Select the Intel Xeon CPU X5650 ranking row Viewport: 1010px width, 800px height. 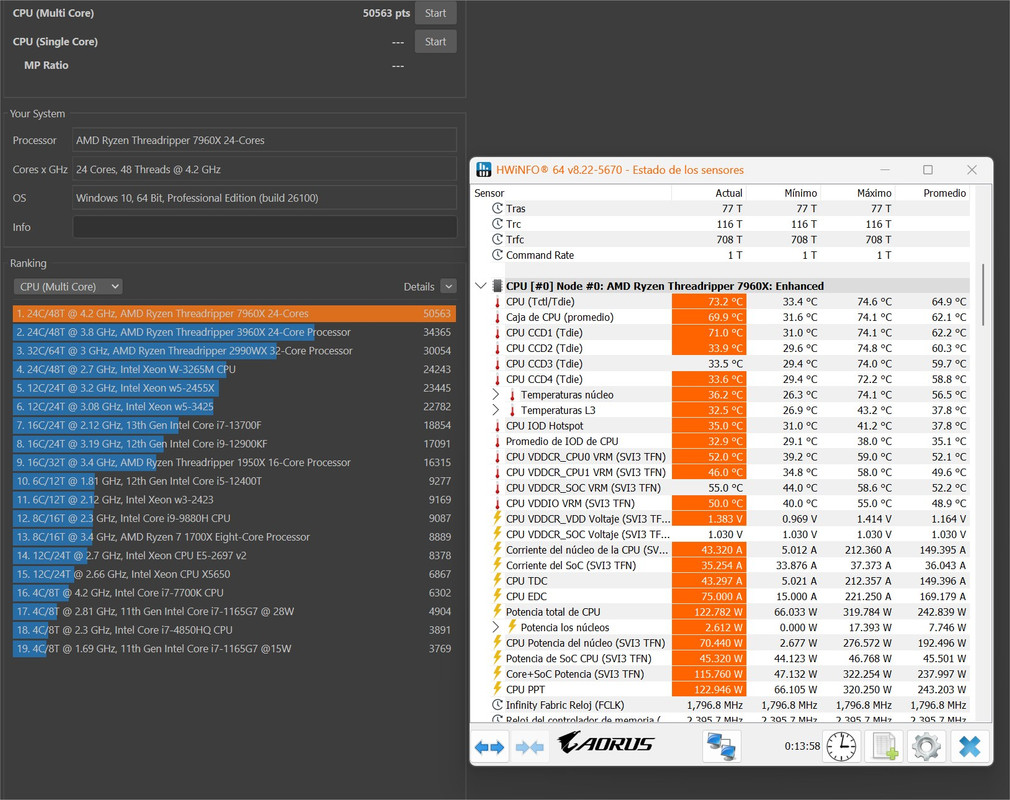point(234,574)
